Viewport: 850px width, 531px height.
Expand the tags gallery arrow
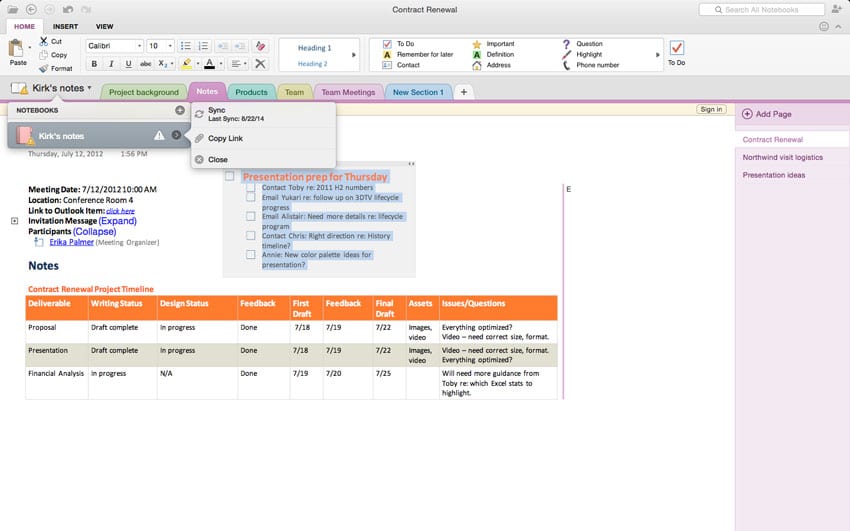(x=658, y=55)
